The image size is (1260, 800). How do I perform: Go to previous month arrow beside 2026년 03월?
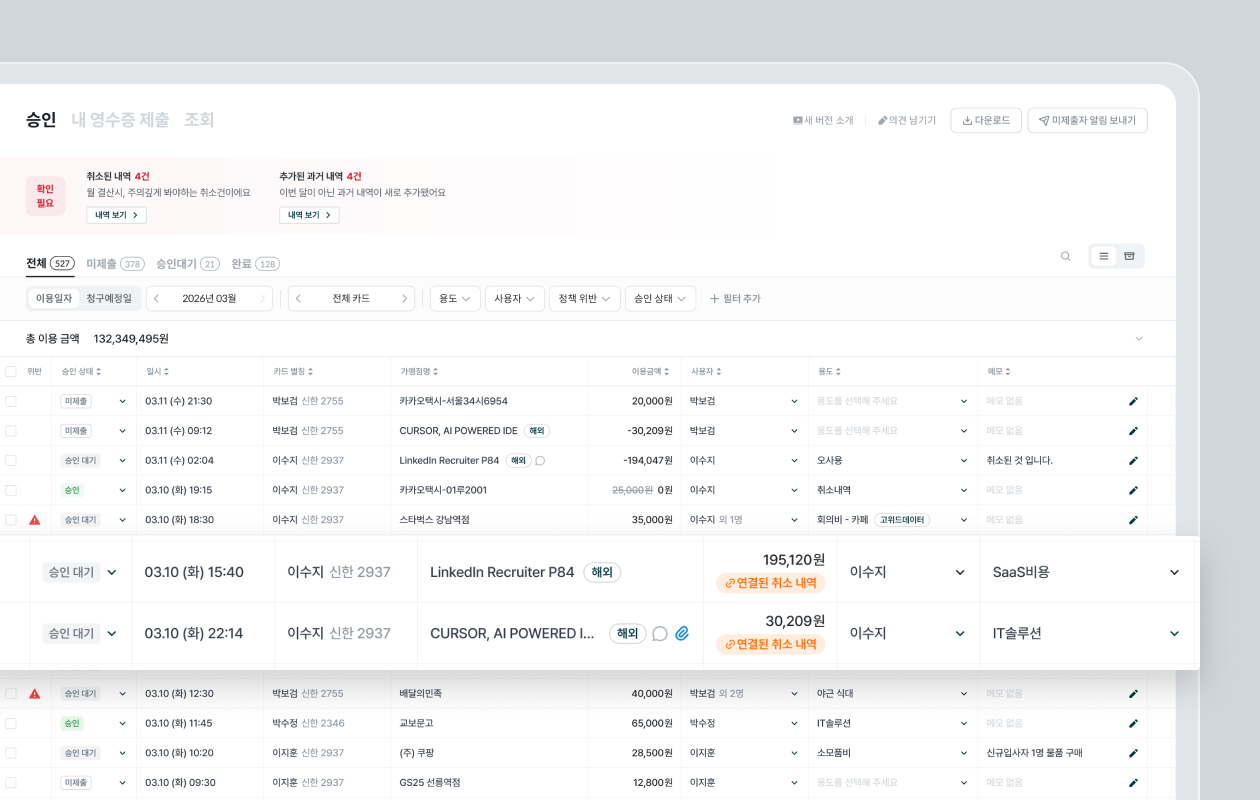[x=157, y=298]
